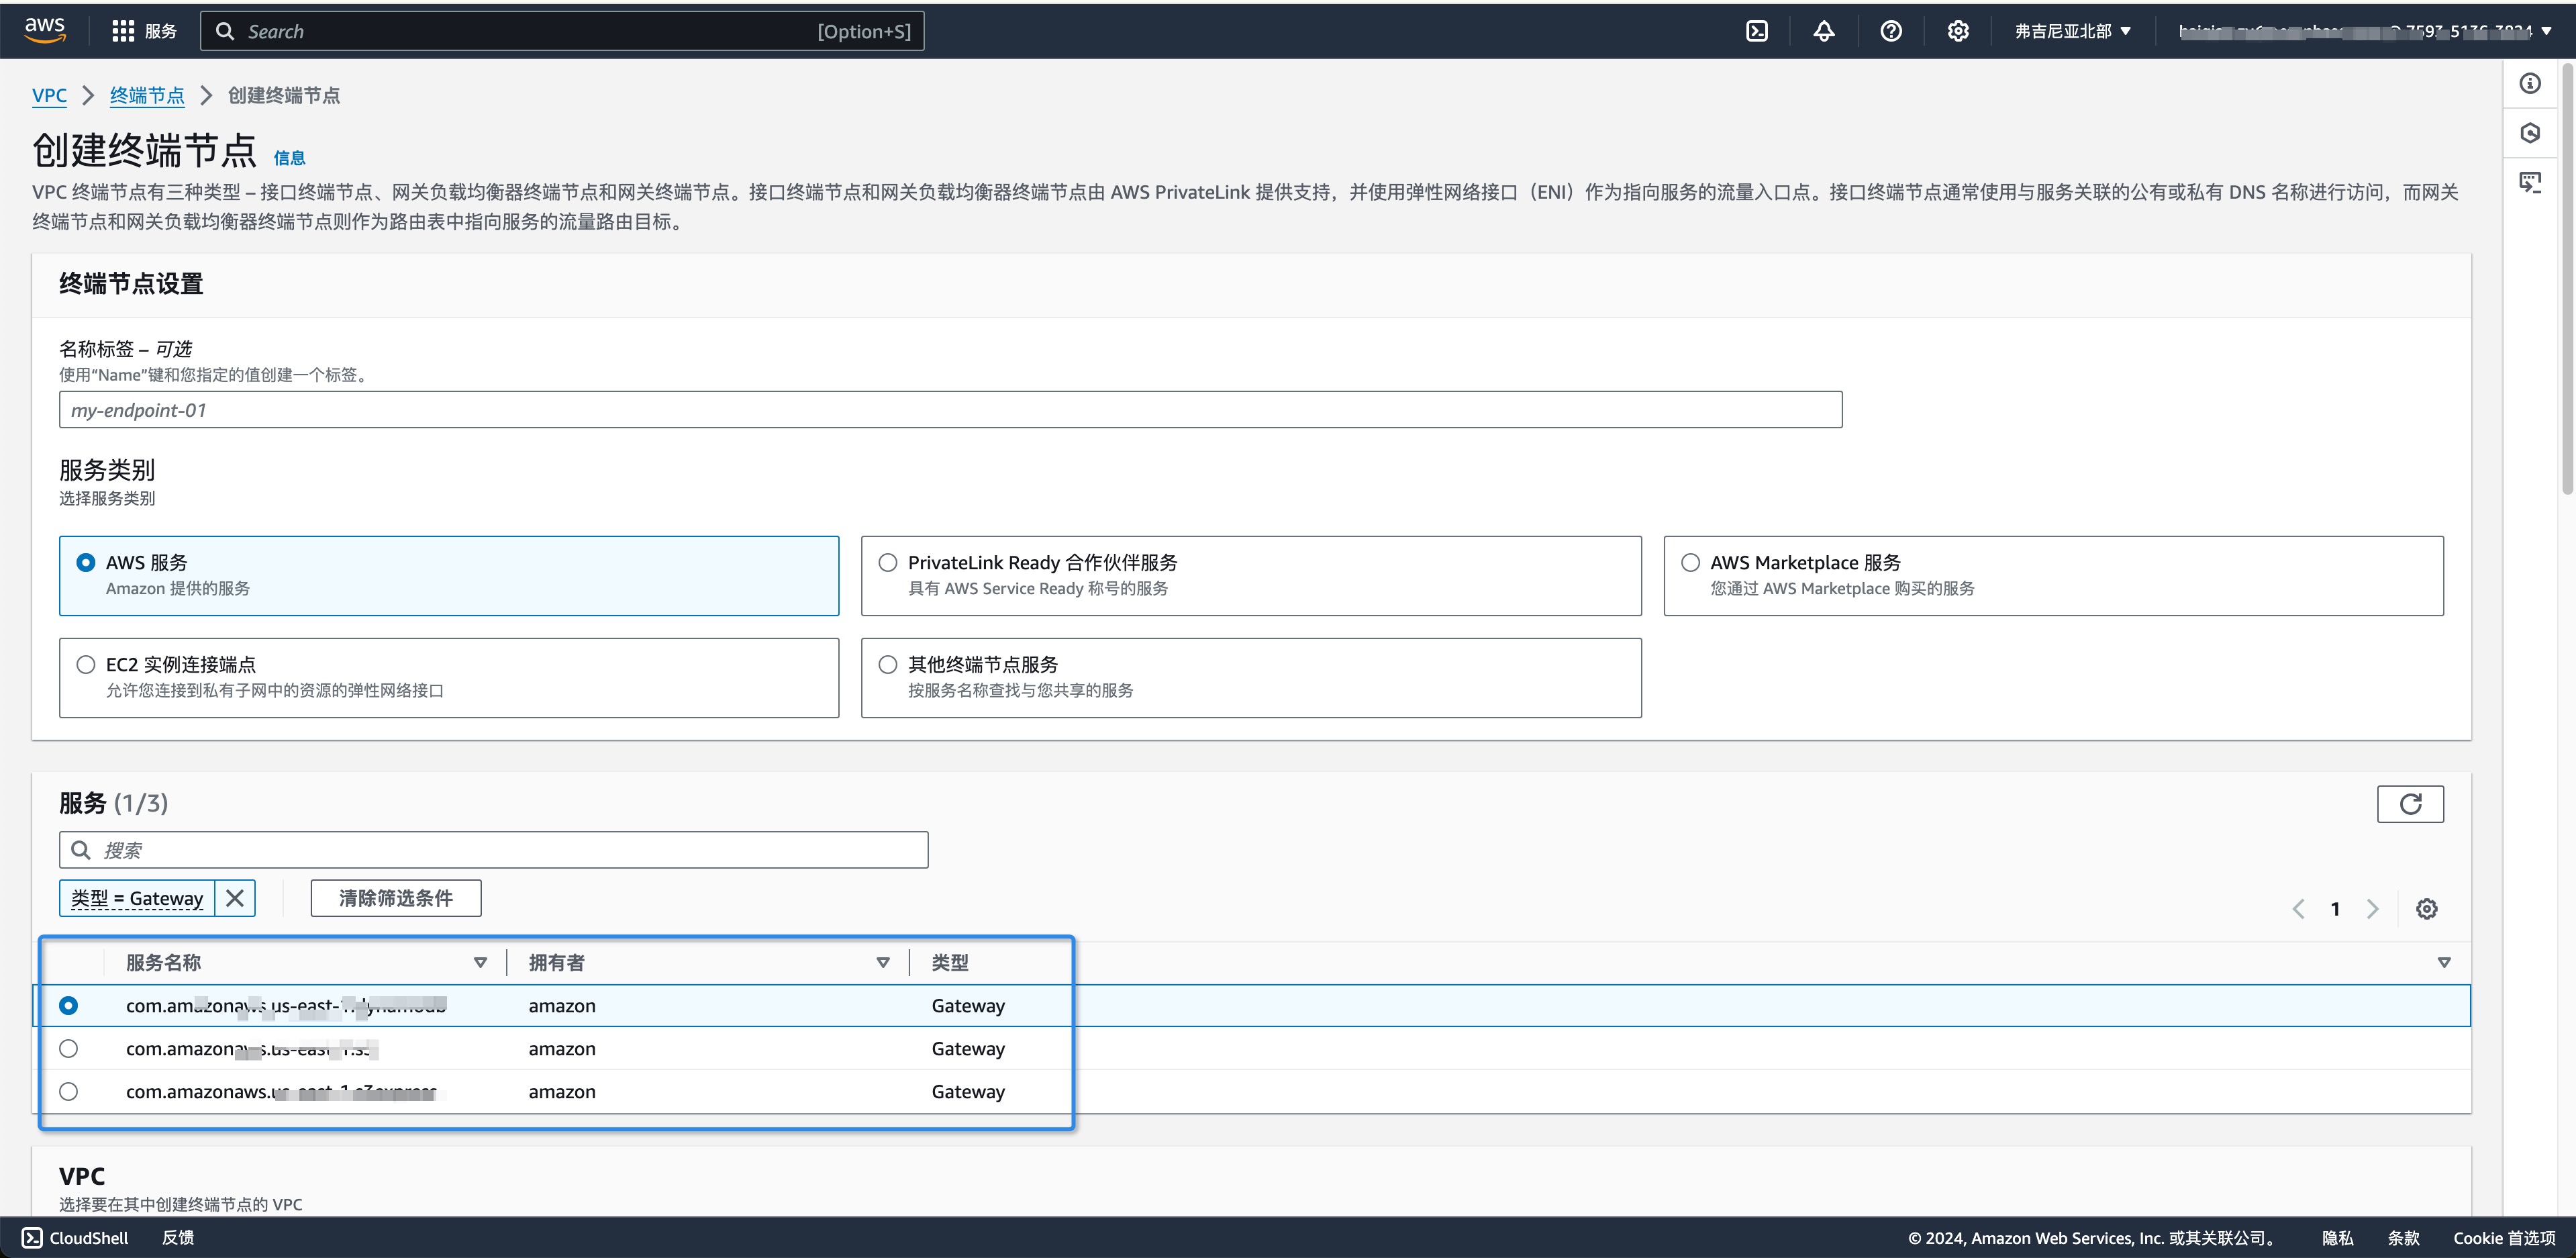Open the region dropdown 弗吉尼亚北部
This screenshot has height=1258, width=2576.
[x=2072, y=31]
